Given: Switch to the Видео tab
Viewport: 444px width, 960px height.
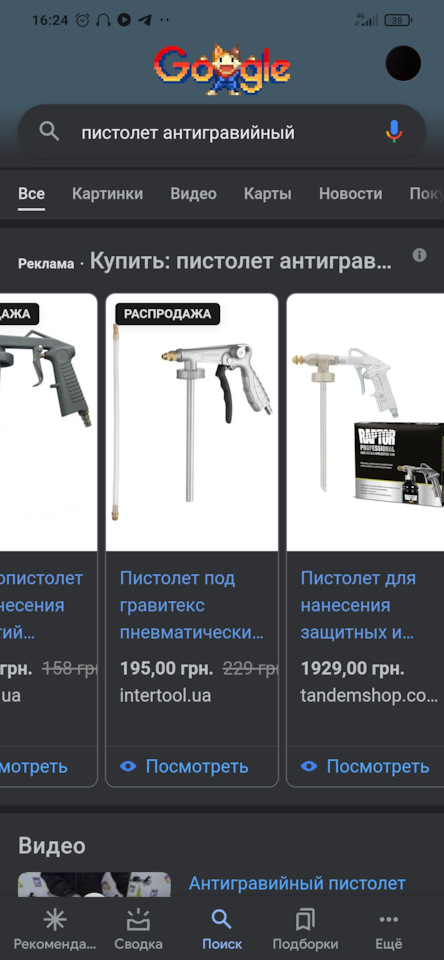Looking at the screenshot, I should 194,194.
